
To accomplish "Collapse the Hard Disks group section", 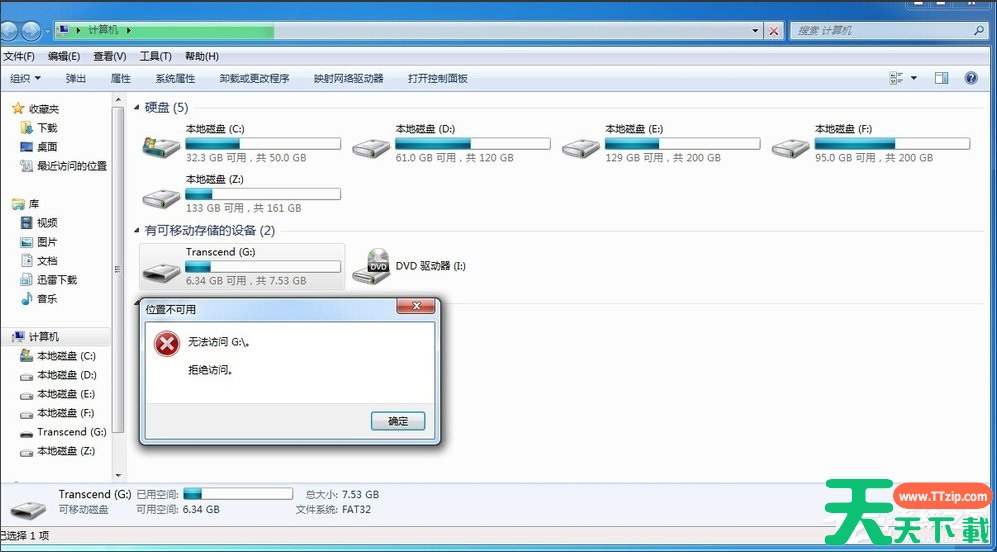I will (138, 107).
